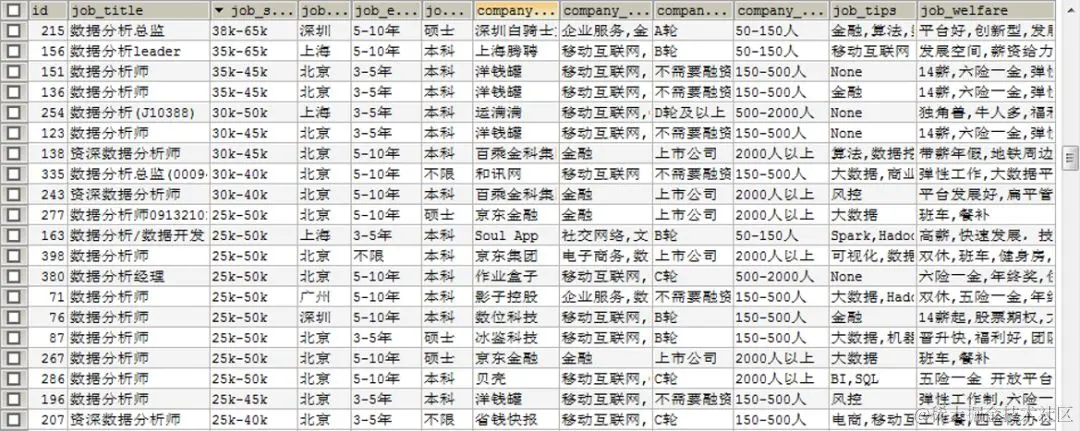Image resolution: width=1080 pixels, height=431 pixels.
Task: Select the company cell 冰鉴科技
Action: pyautogui.click(x=517, y=338)
